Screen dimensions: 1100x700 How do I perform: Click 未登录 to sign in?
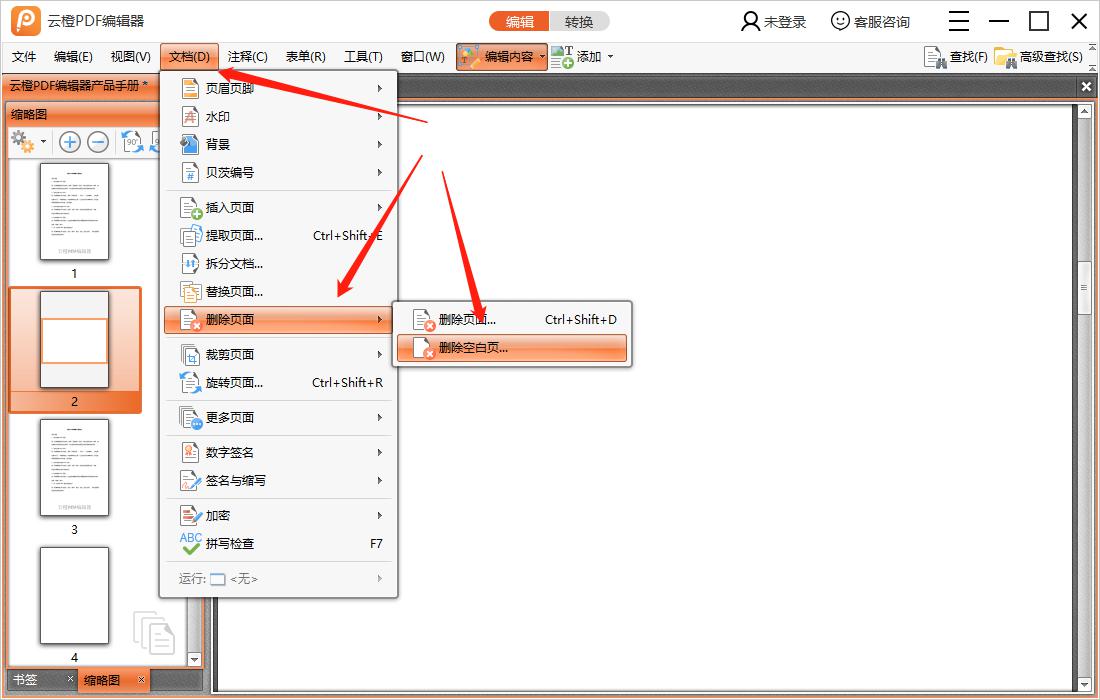[773, 21]
